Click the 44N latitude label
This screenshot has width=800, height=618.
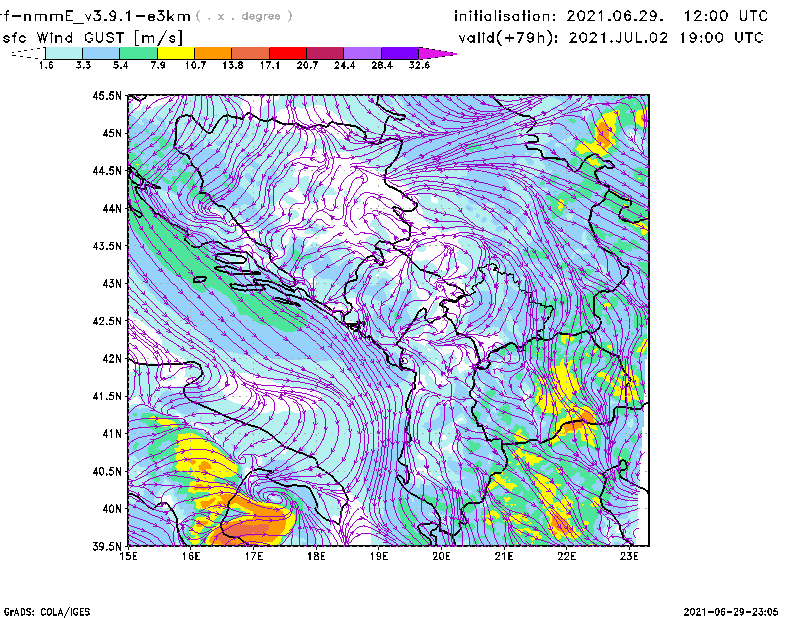pos(112,208)
